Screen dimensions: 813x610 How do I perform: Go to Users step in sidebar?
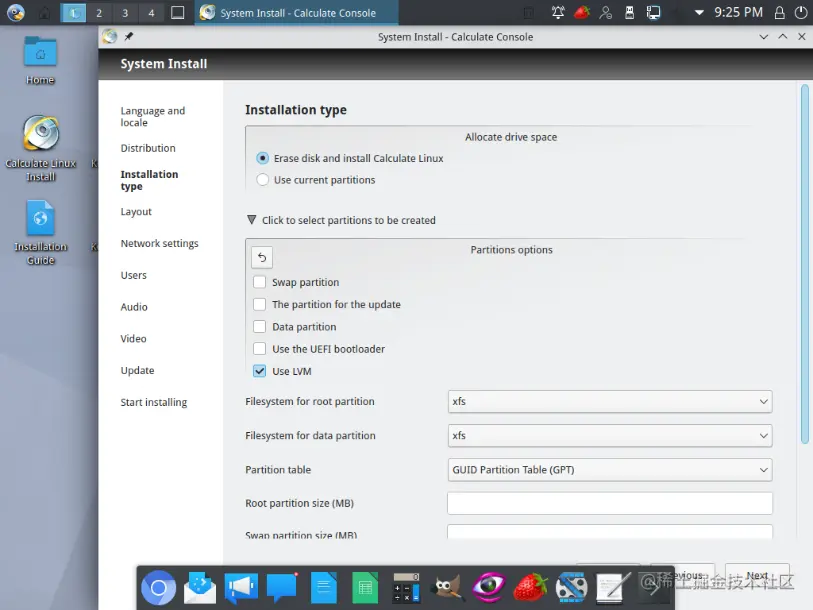133,275
